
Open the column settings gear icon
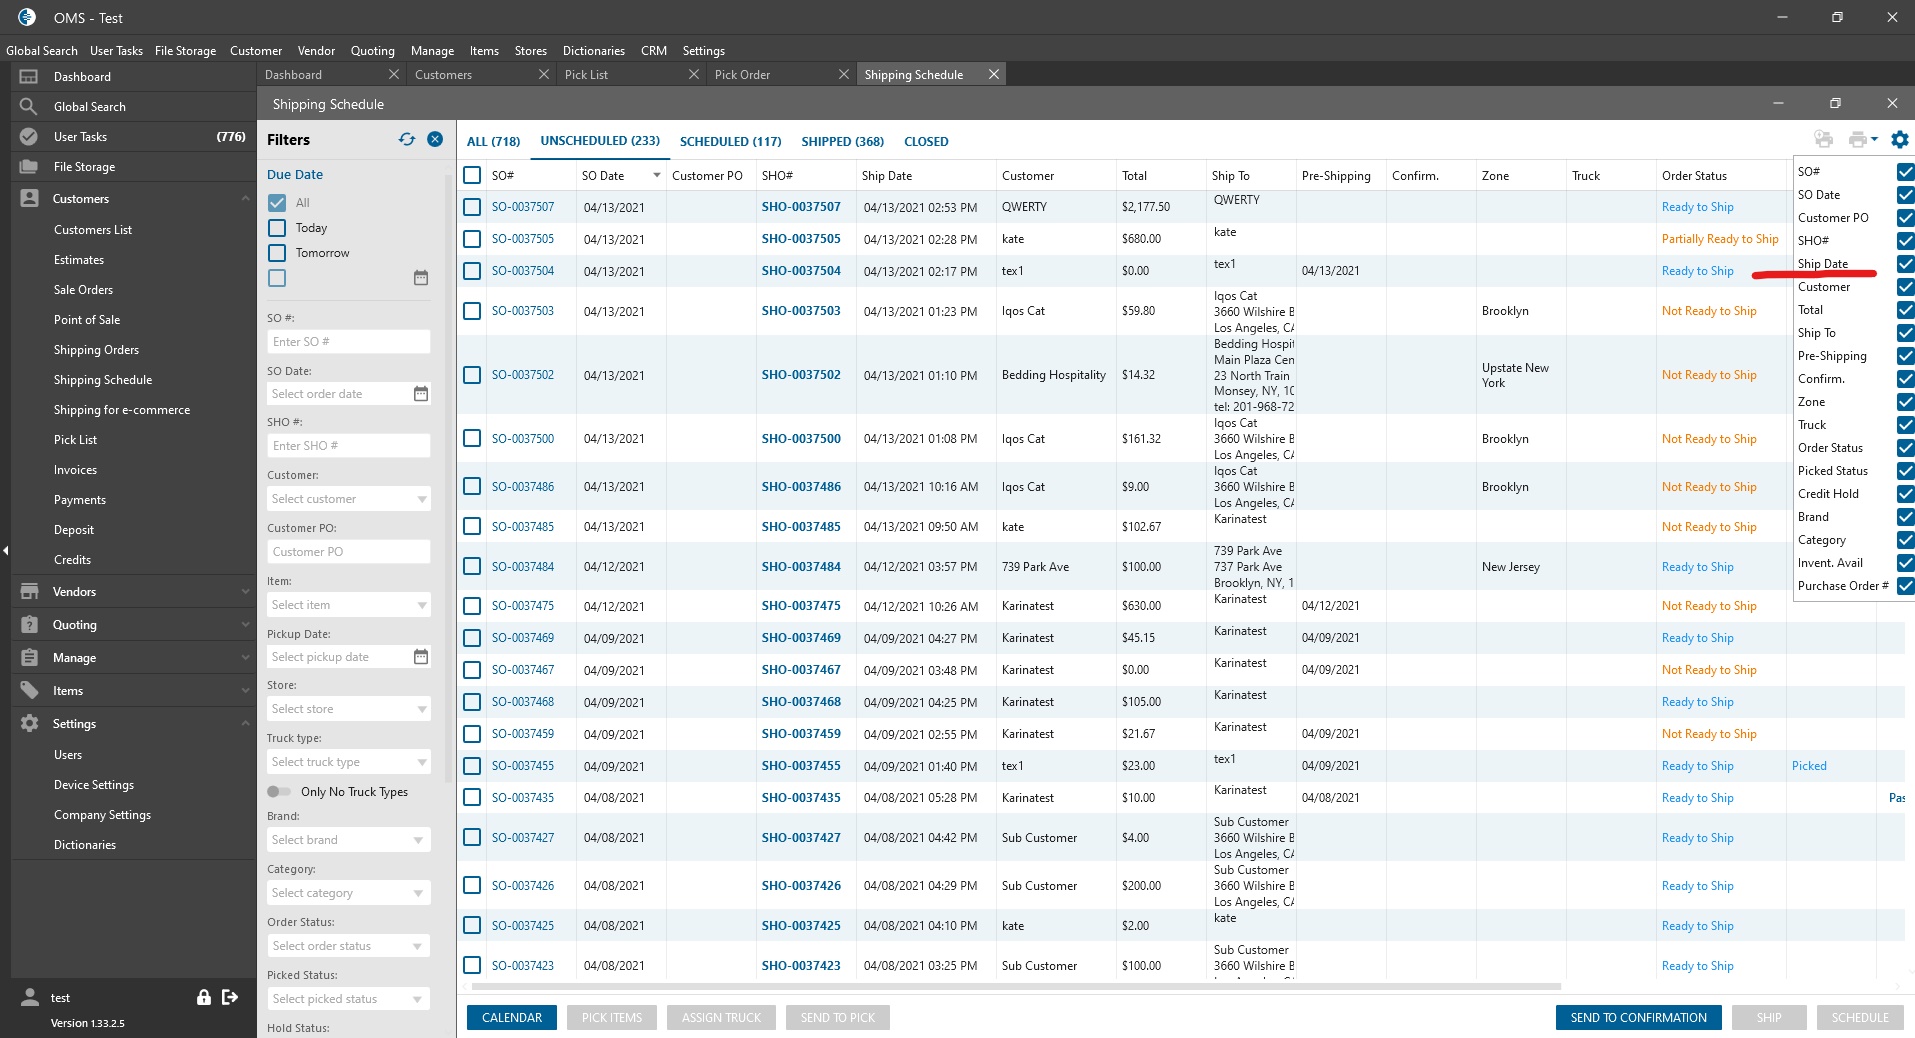click(x=1899, y=140)
